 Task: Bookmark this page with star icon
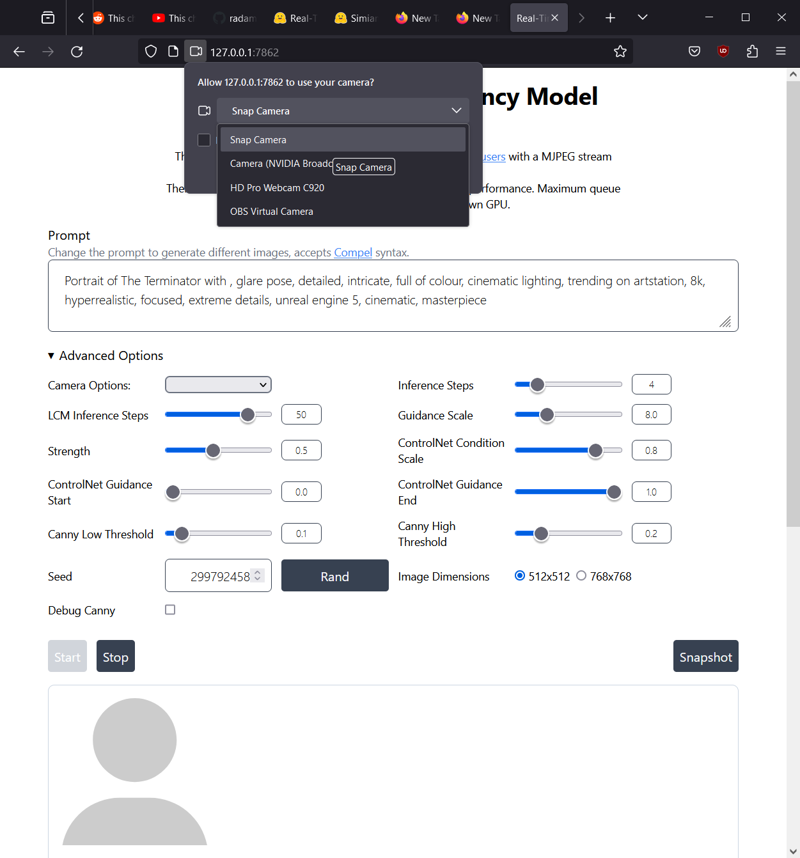click(x=620, y=51)
